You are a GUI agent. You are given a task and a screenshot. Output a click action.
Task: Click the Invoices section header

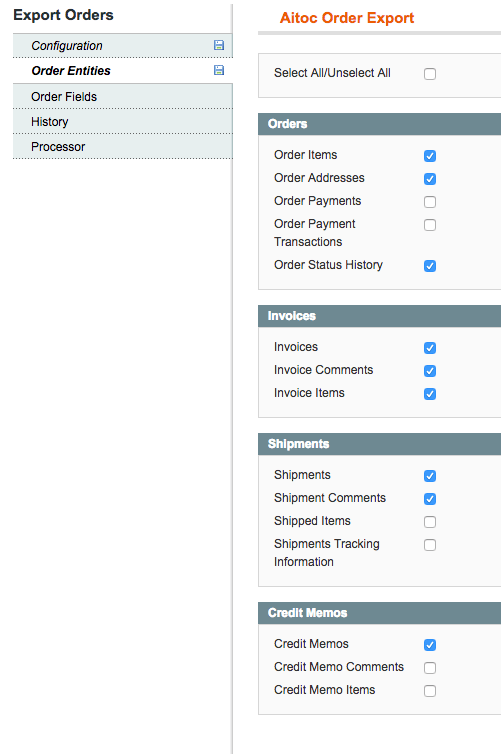click(x=379, y=316)
